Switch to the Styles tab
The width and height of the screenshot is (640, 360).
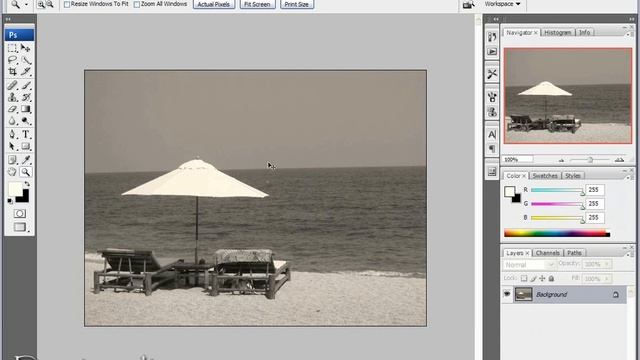(x=573, y=176)
